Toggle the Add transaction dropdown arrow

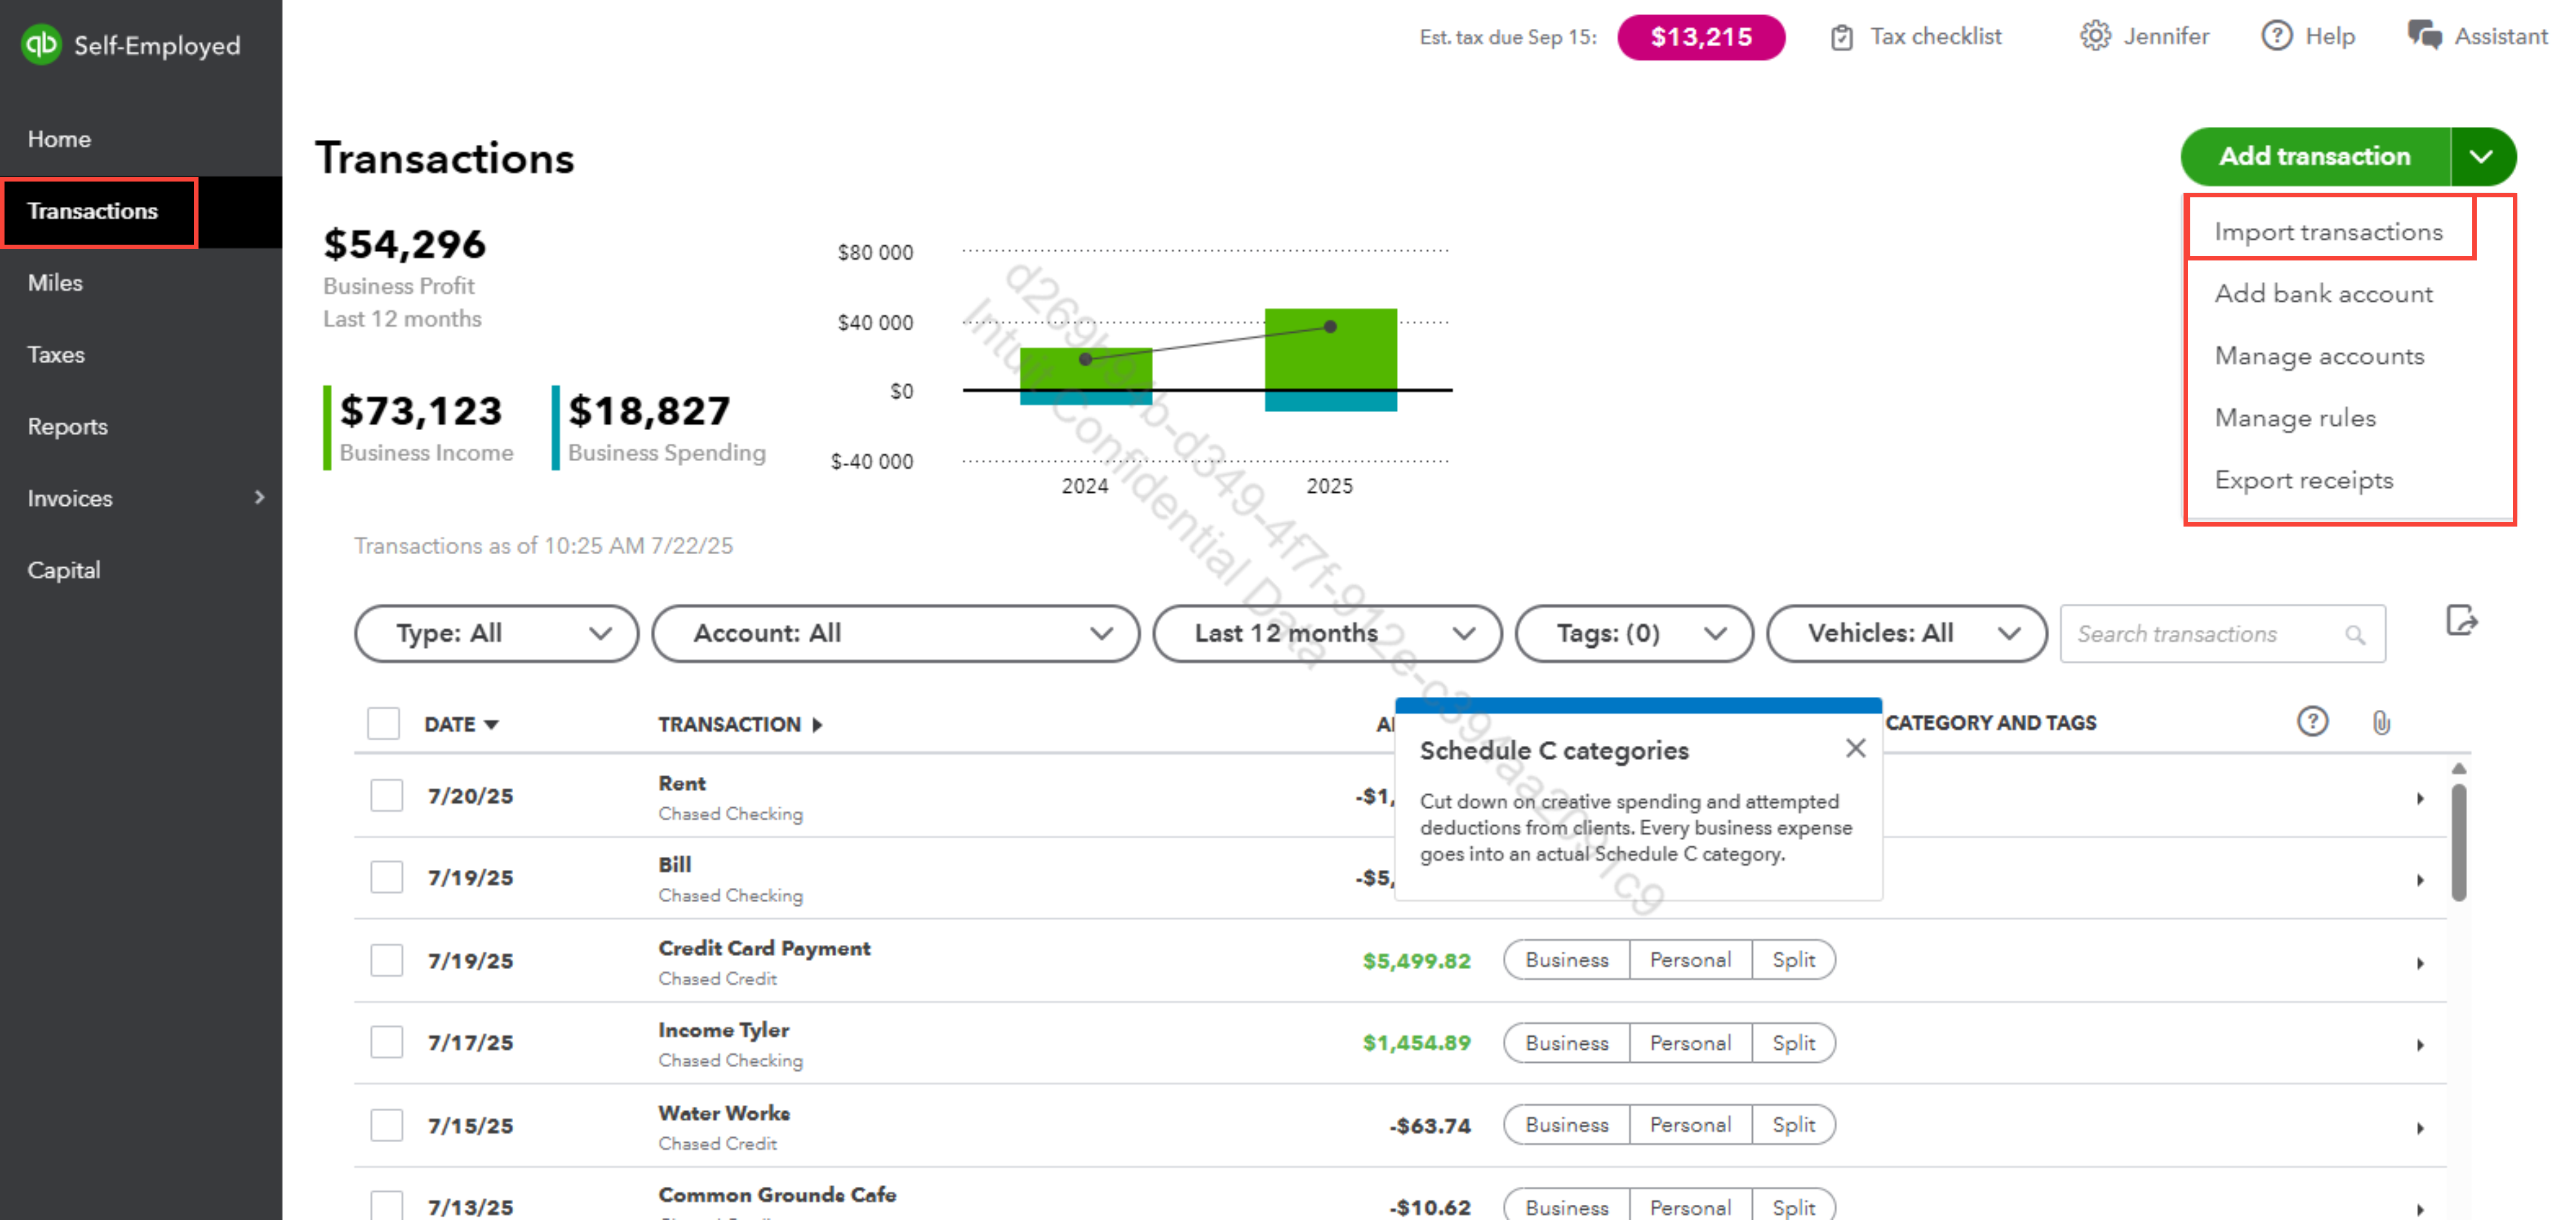[x=2482, y=156]
